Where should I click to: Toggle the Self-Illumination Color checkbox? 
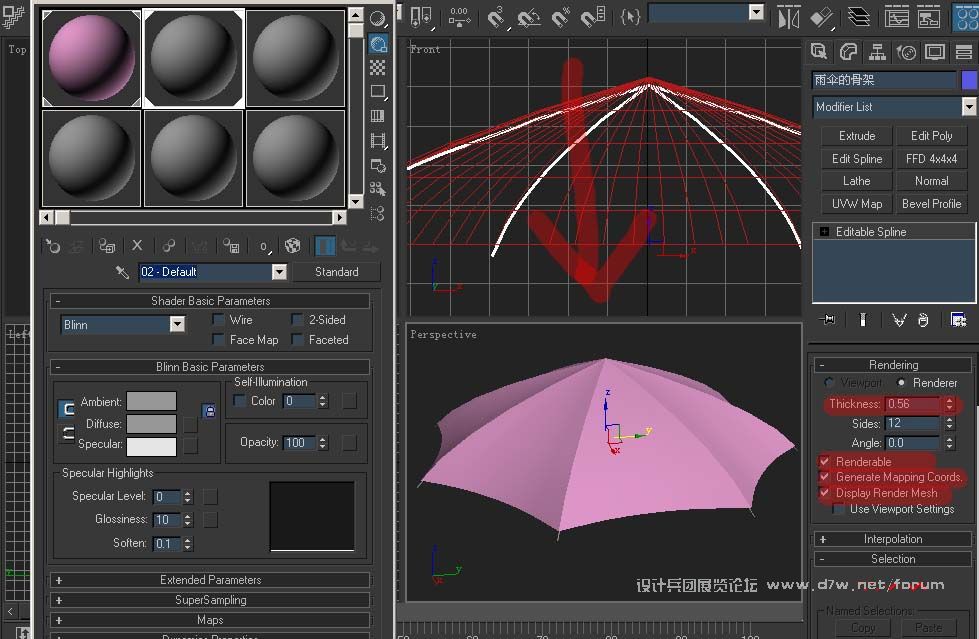[239, 400]
